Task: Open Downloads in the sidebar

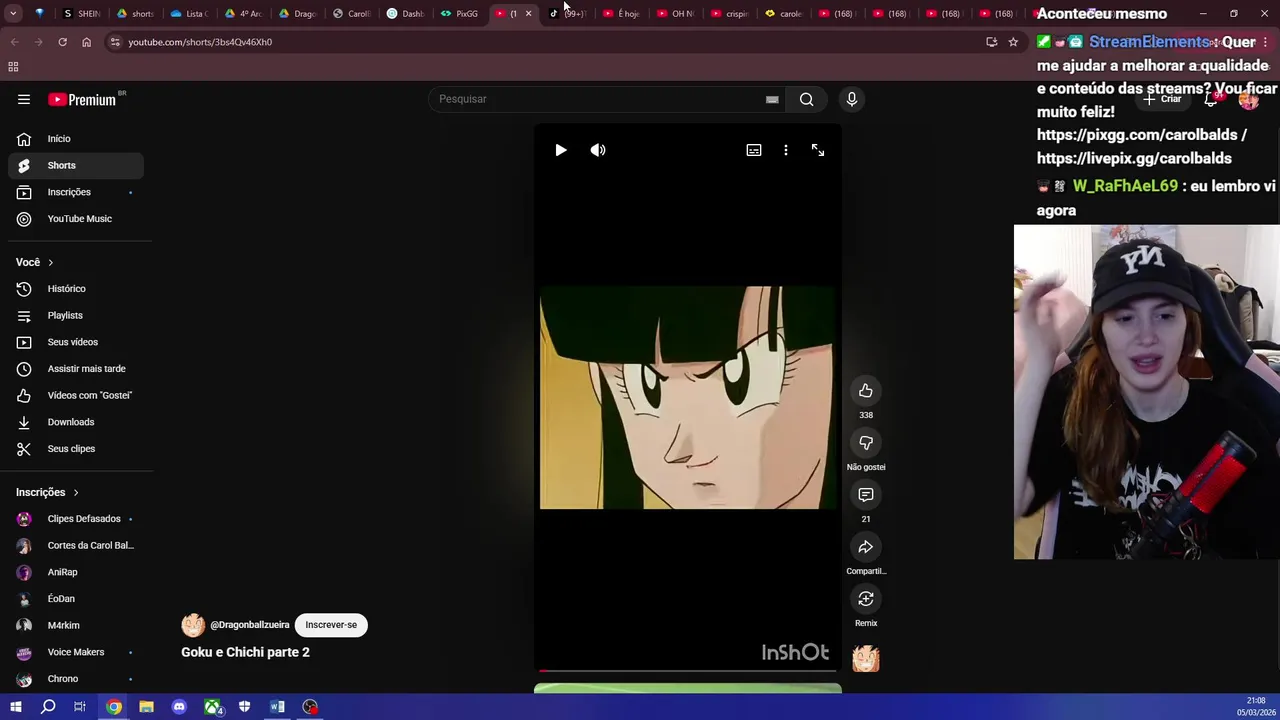Action: click(76, 422)
